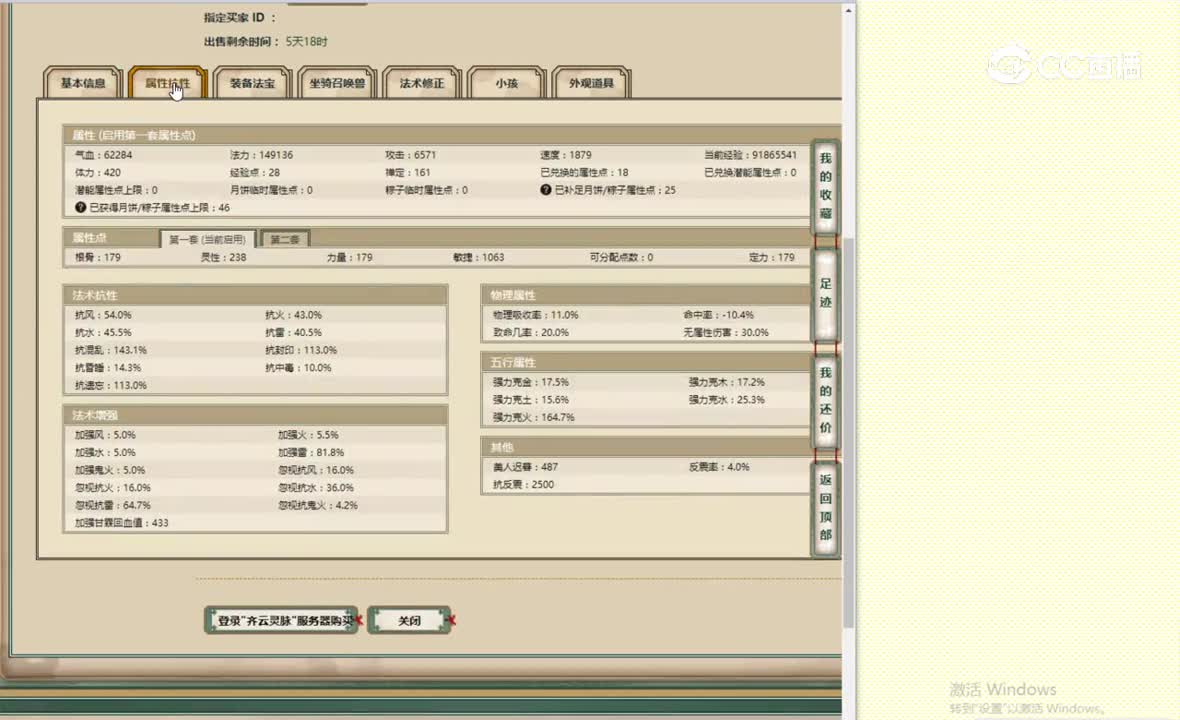This screenshot has width=1180, height=720.
Task: Click the 关闭 button
Action: 409,621
